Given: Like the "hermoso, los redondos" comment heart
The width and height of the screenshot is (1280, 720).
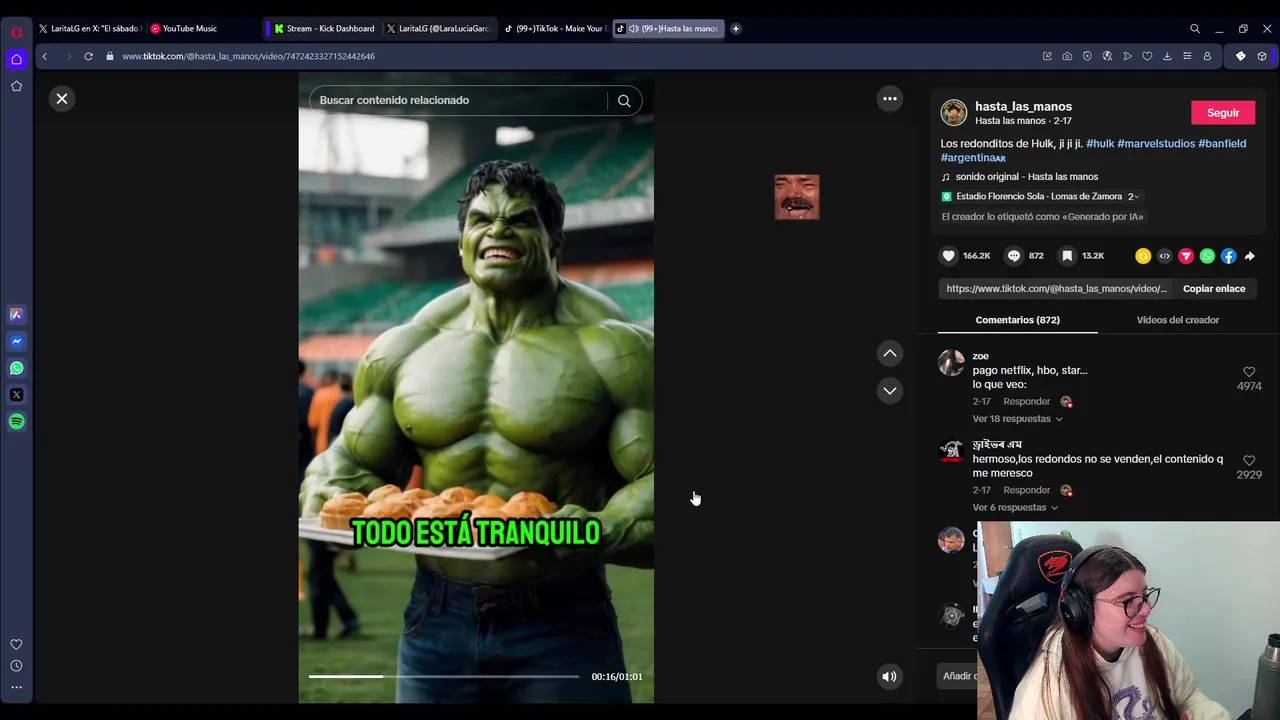Looking at the screenshot, I should click(1249, 461).
